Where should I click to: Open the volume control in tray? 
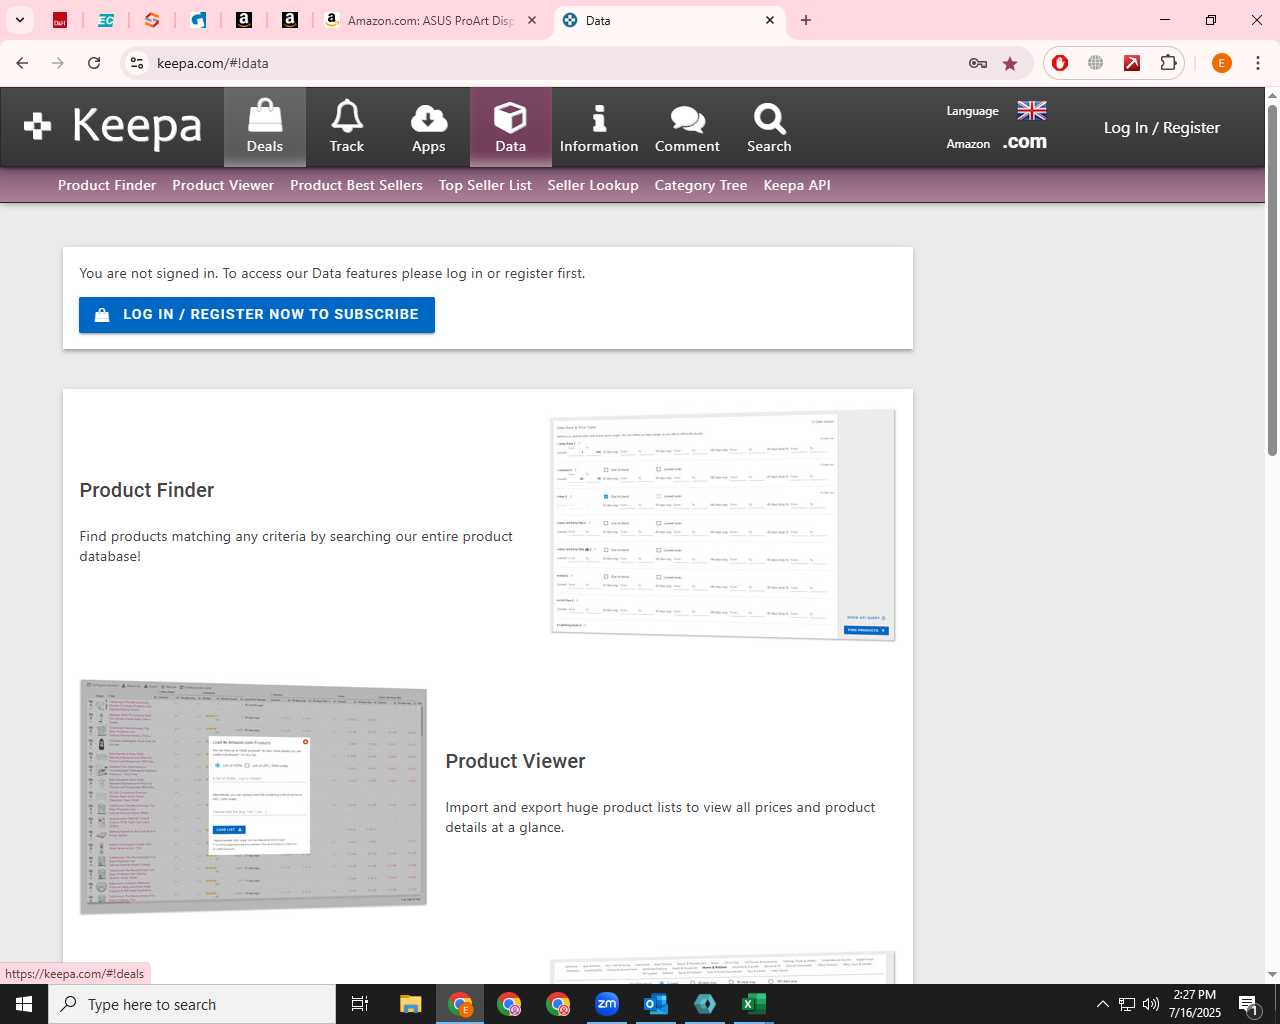click(1151, 1004)
